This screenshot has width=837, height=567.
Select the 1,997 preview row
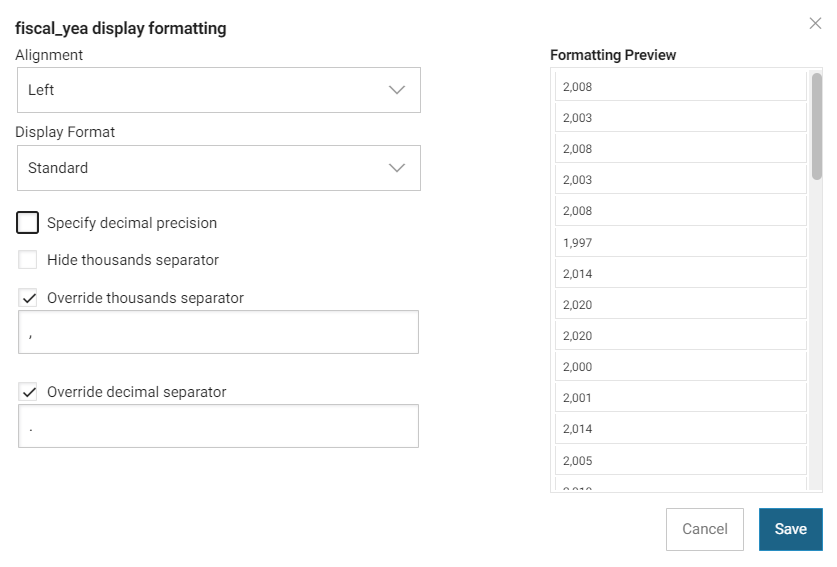(681, 242)
